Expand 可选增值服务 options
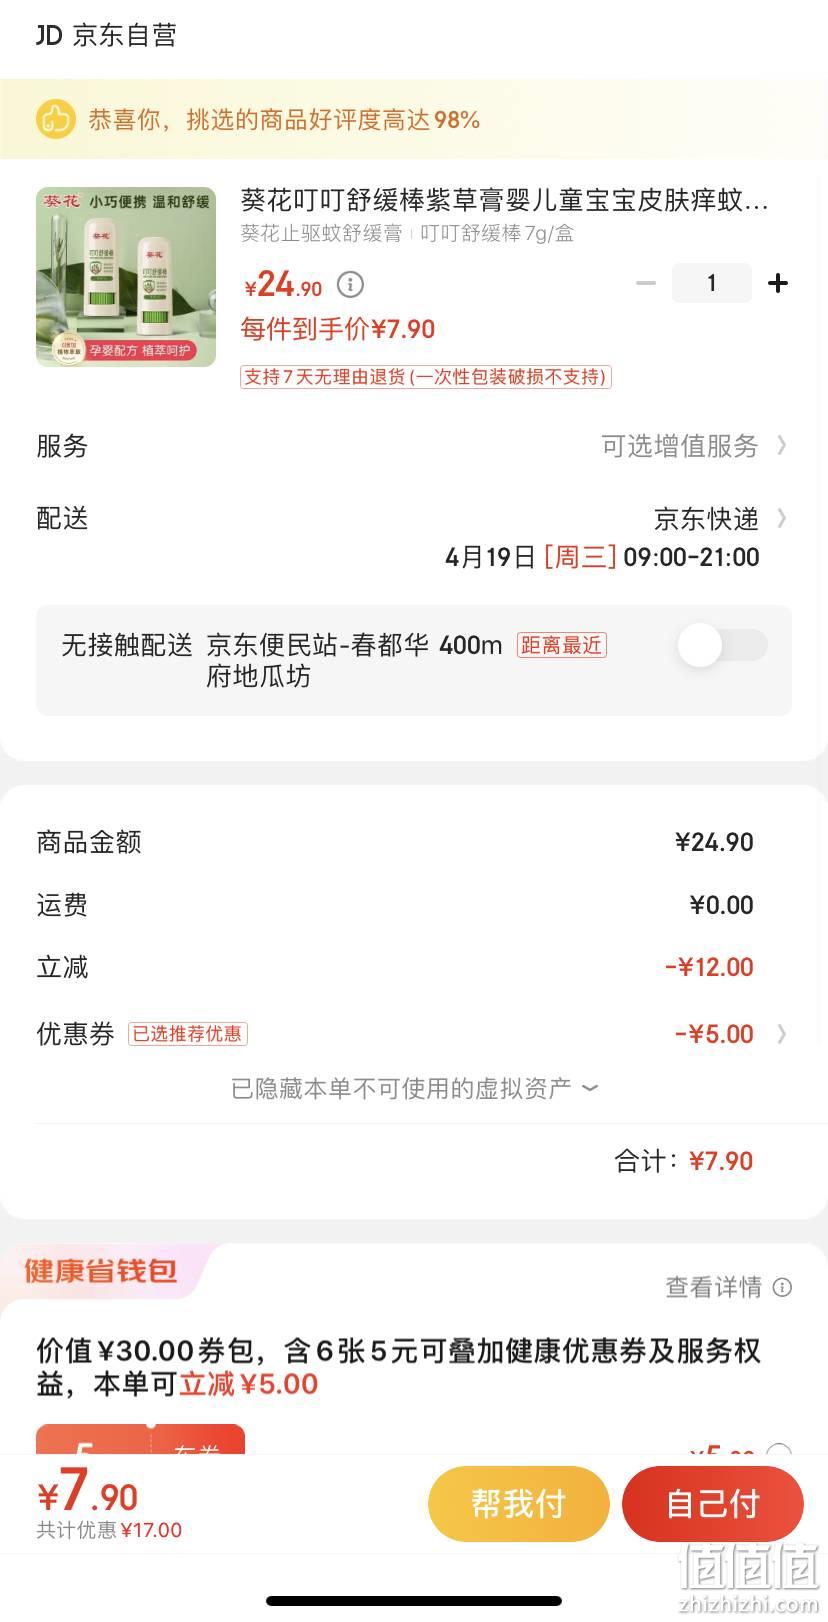The image size is (828, 1622). point(694,446)
